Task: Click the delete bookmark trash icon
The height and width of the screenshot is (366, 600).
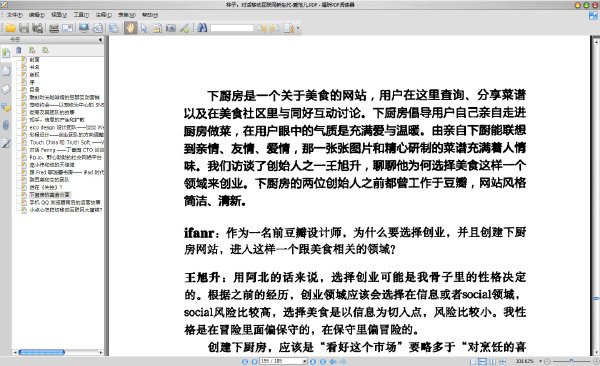Action: tap(19, 50)
